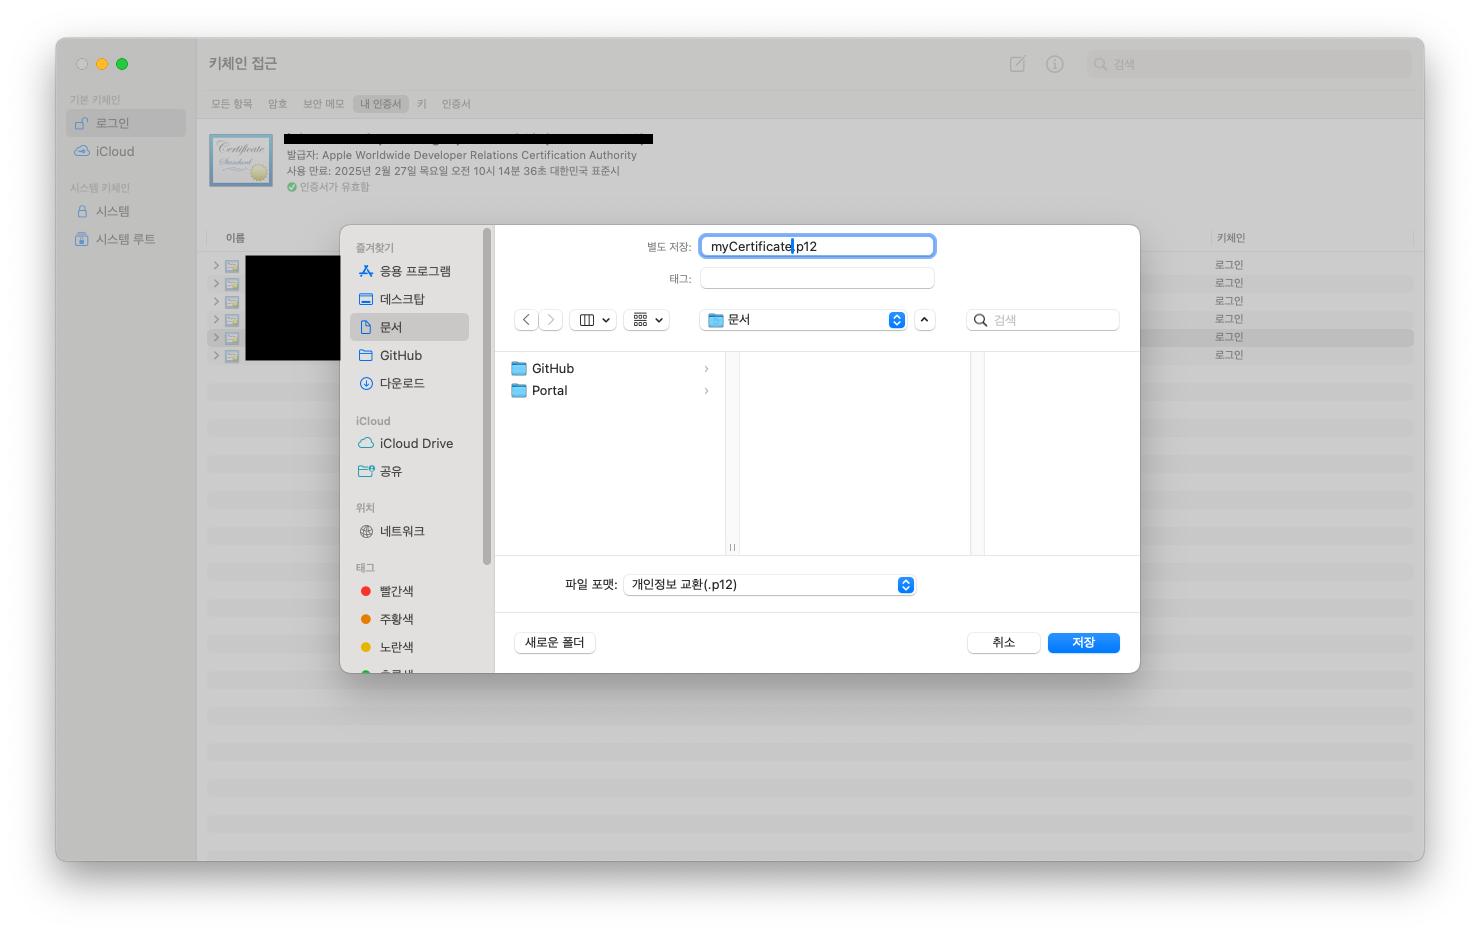Collapse the save dialog with the chevron-up button

pyautogui.click(x=925, y=320)
